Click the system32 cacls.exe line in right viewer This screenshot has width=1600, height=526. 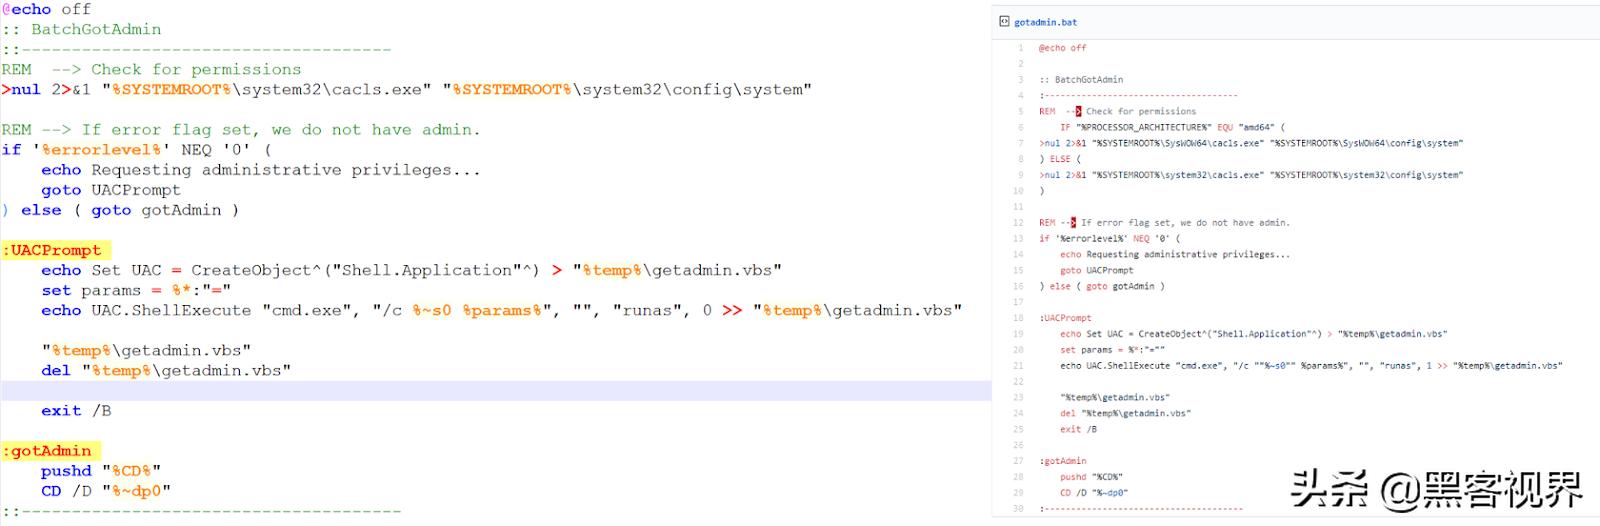[1251, 175]
